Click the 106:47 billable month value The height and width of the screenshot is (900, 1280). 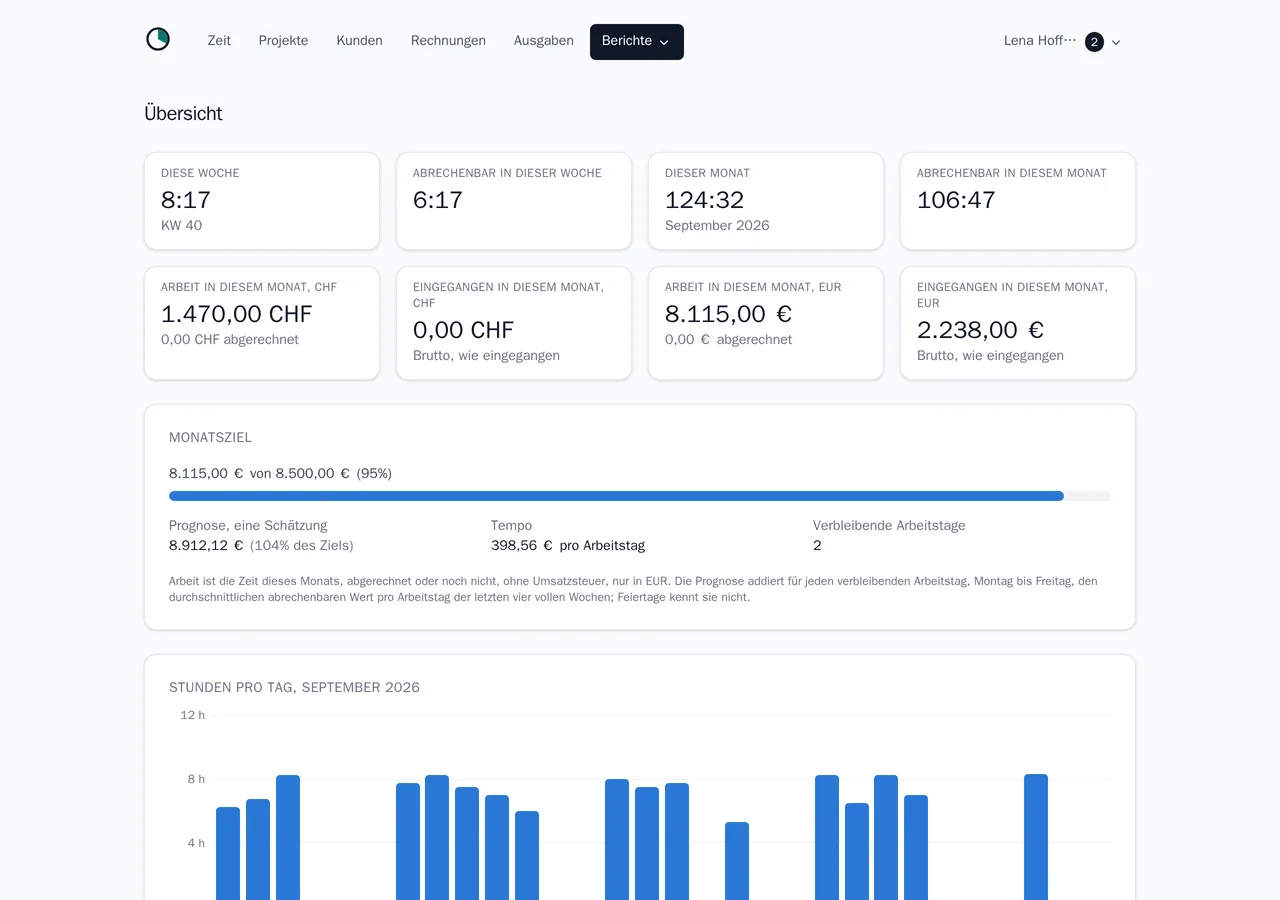956,200
